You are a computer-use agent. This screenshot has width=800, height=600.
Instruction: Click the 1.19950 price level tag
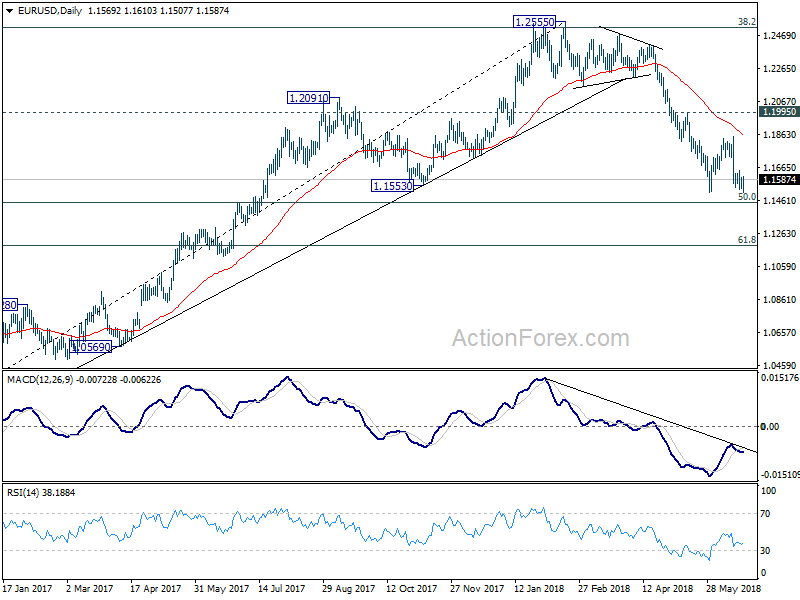click(x=779, y=112)
